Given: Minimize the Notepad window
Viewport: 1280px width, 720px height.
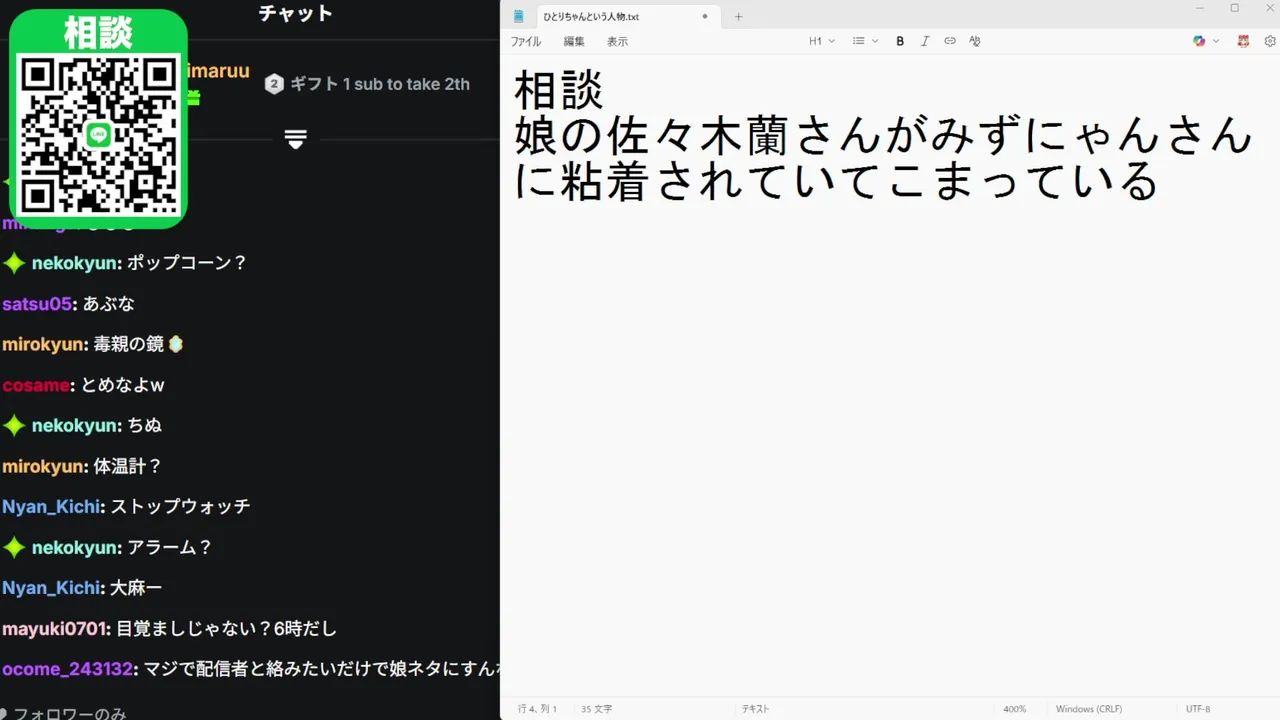Looking at the screenshot, I should 1200,8.
